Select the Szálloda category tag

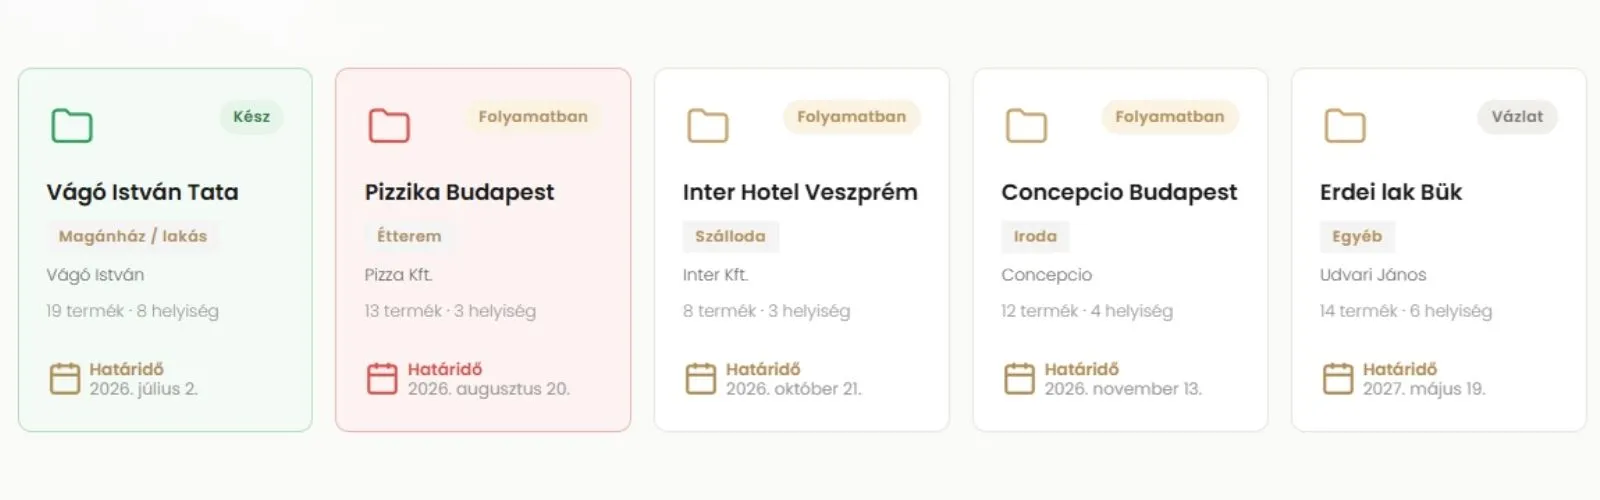[x=730, y=236]
